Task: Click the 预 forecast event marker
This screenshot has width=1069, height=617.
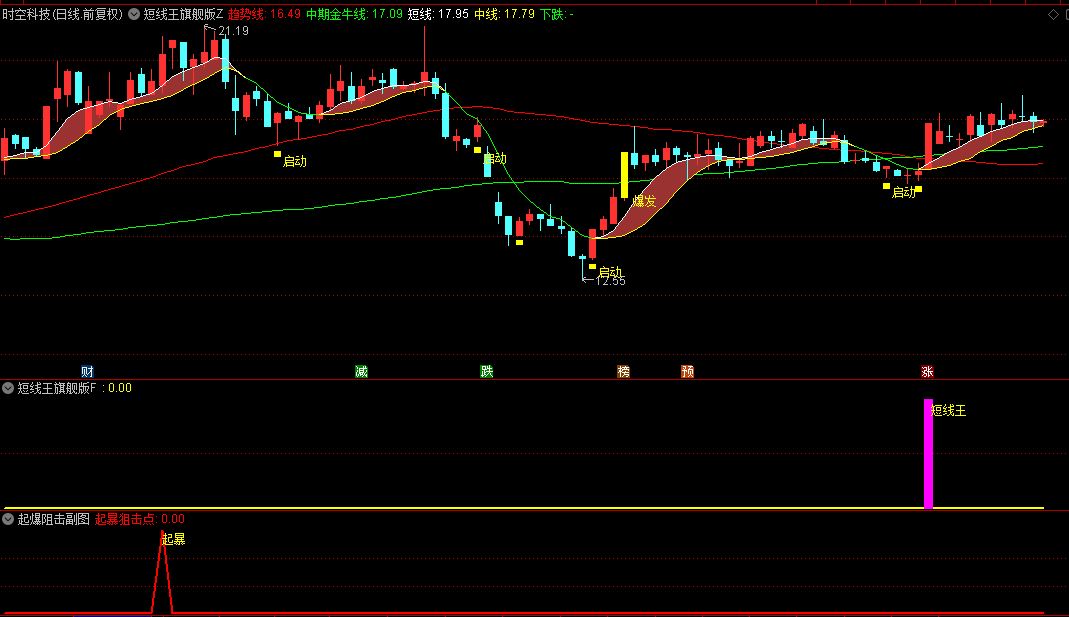Action: point(687,372)
